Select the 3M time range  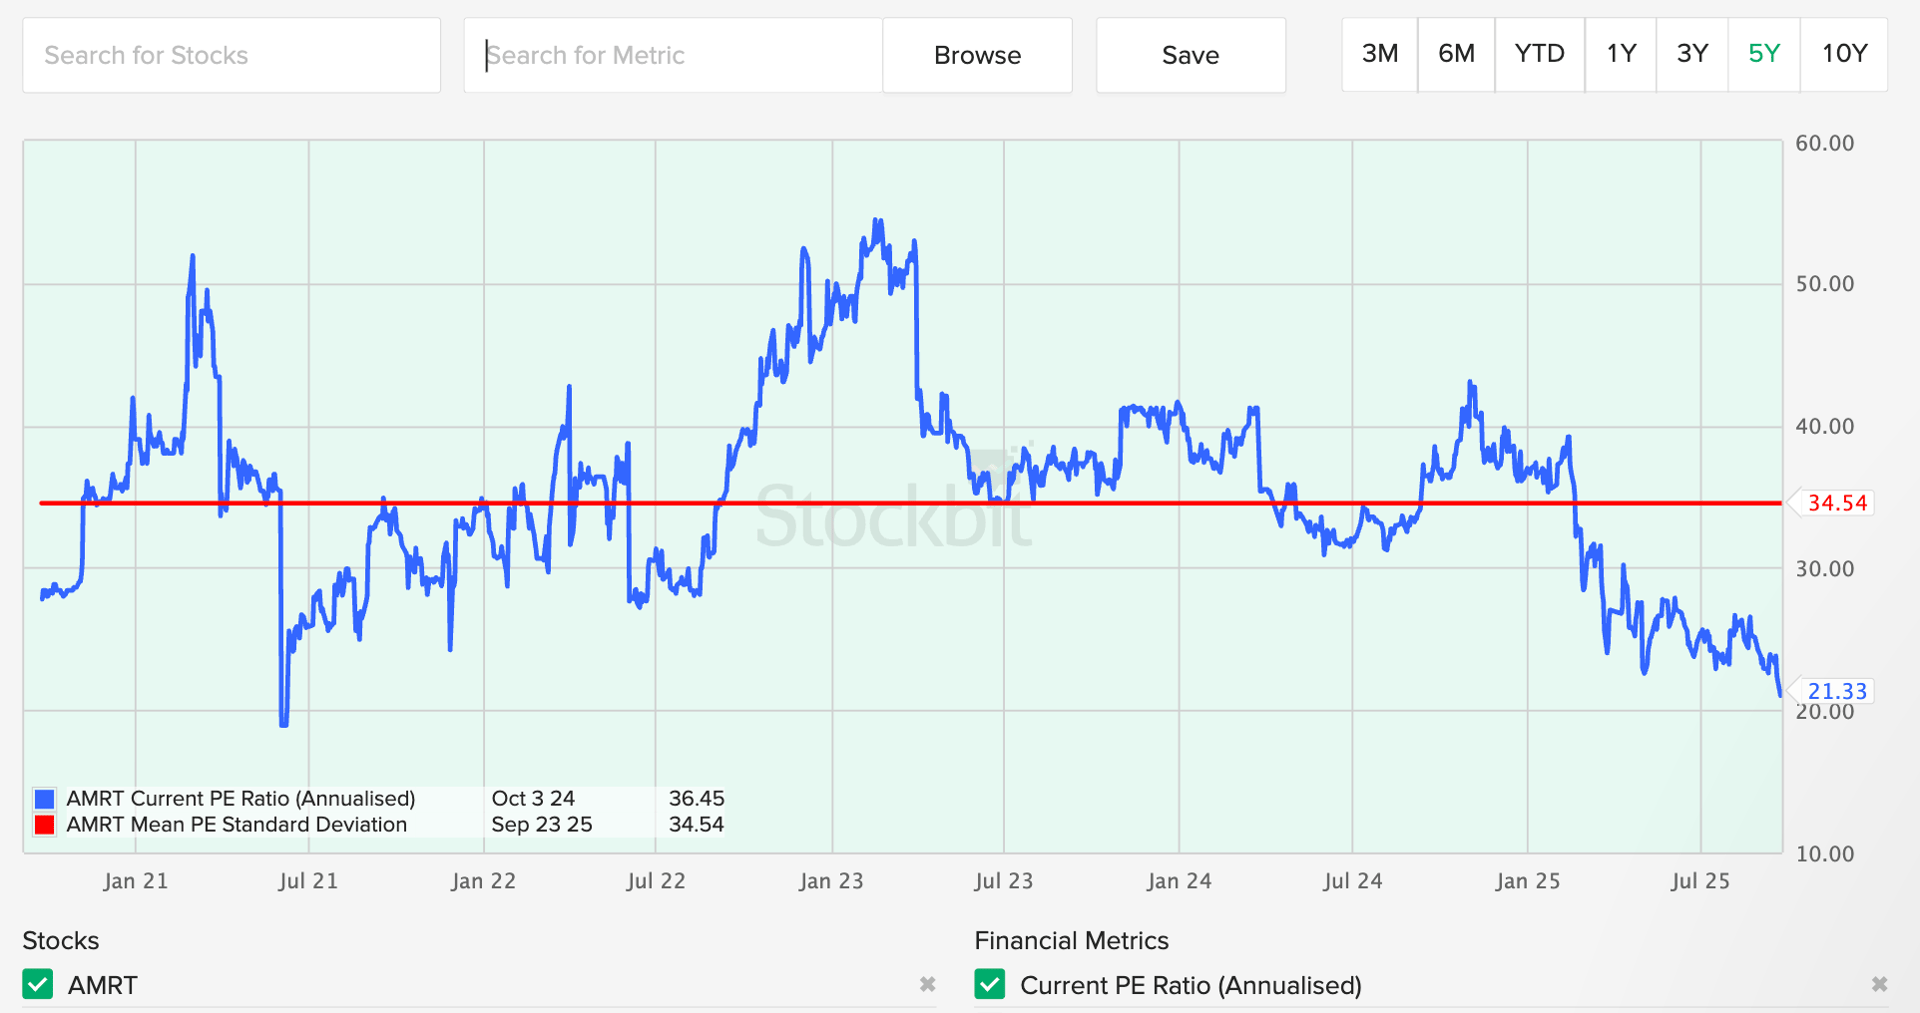pos(1380,54)
